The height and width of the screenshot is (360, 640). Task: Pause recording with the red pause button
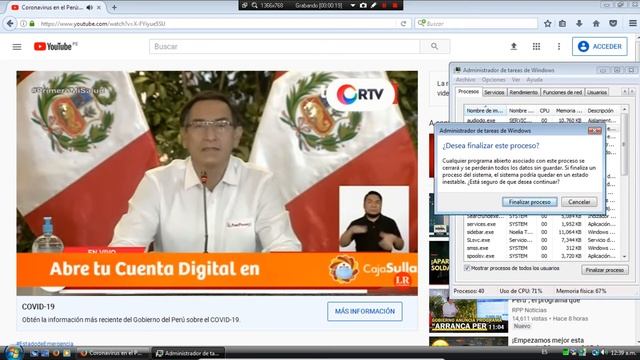click(384, 5)
